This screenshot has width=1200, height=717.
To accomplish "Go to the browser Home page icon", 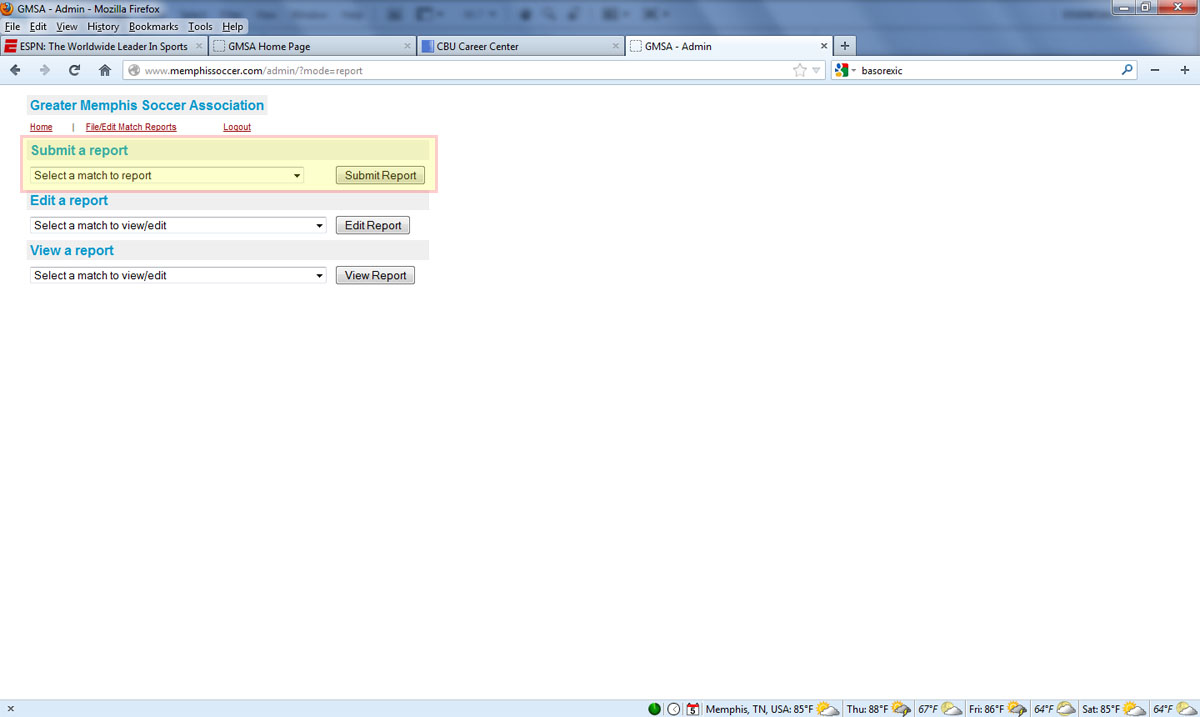I will tap(104, 70).
